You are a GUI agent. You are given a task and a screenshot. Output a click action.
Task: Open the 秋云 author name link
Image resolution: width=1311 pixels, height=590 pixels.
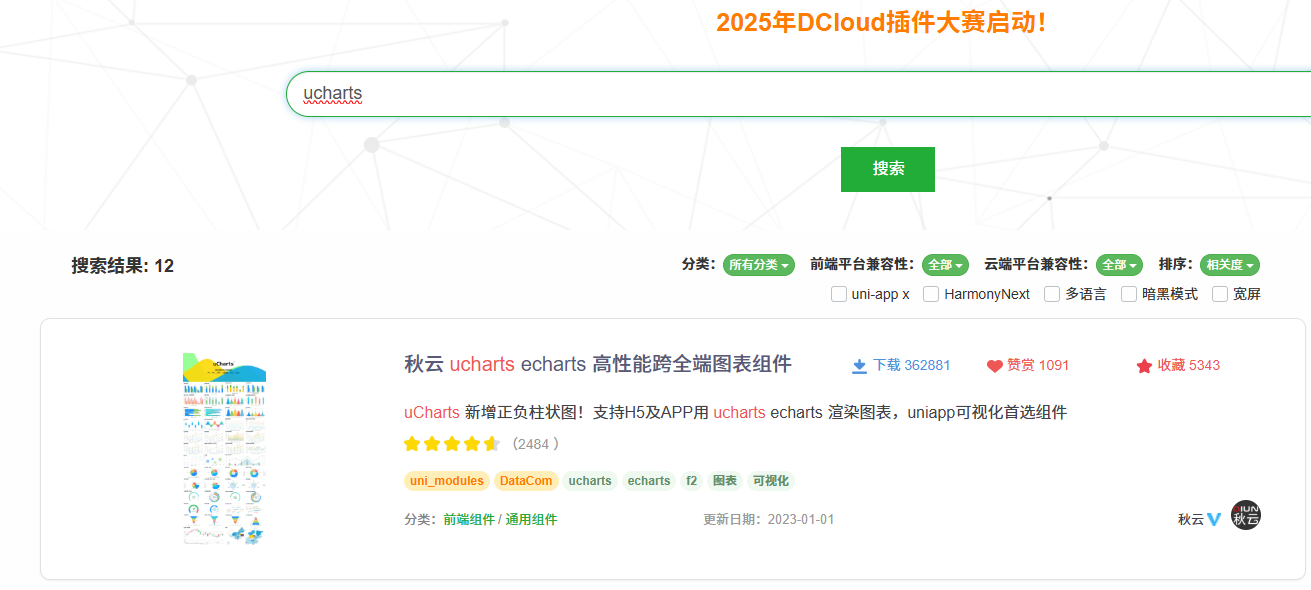[x=1191, y=519]
